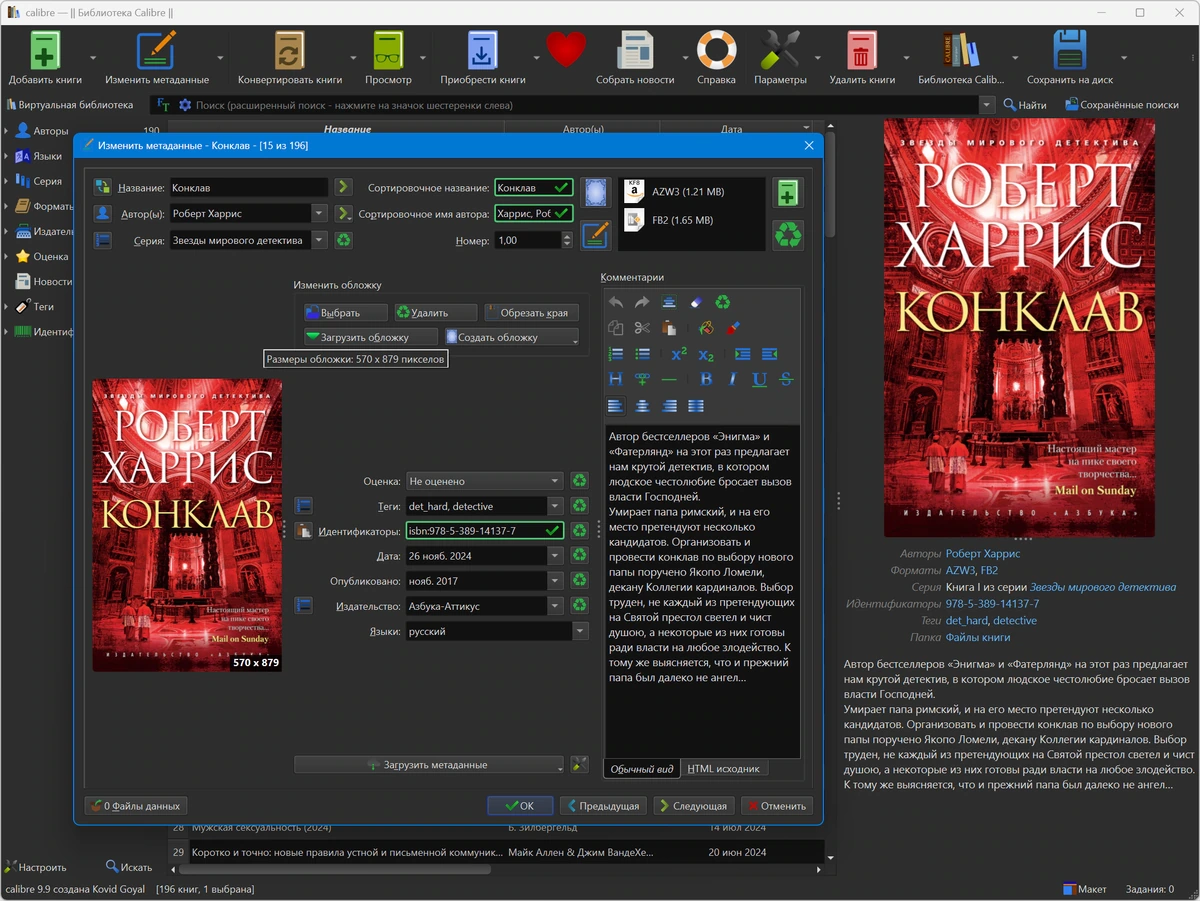Click the heading style H icon
1200x901 pixels.
tap(616, 379)
